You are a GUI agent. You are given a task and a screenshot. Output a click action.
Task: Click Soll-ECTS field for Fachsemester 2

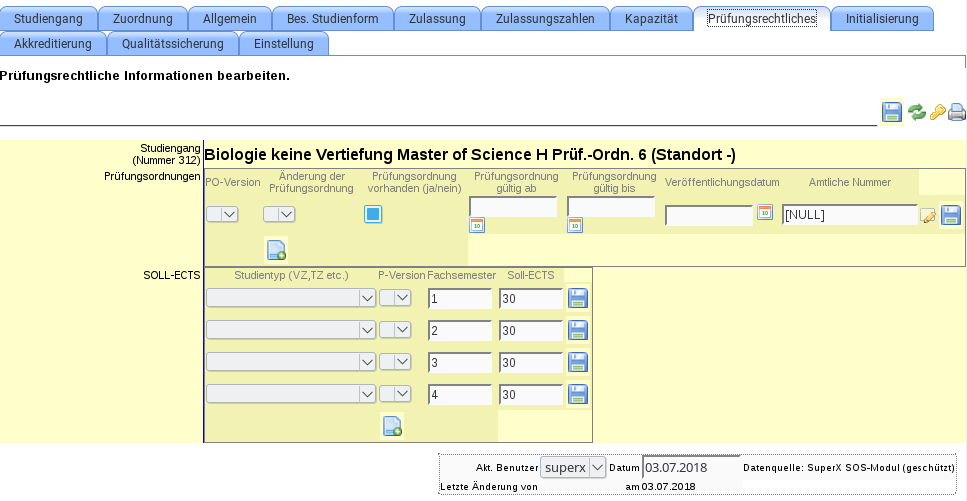point(530,330)
